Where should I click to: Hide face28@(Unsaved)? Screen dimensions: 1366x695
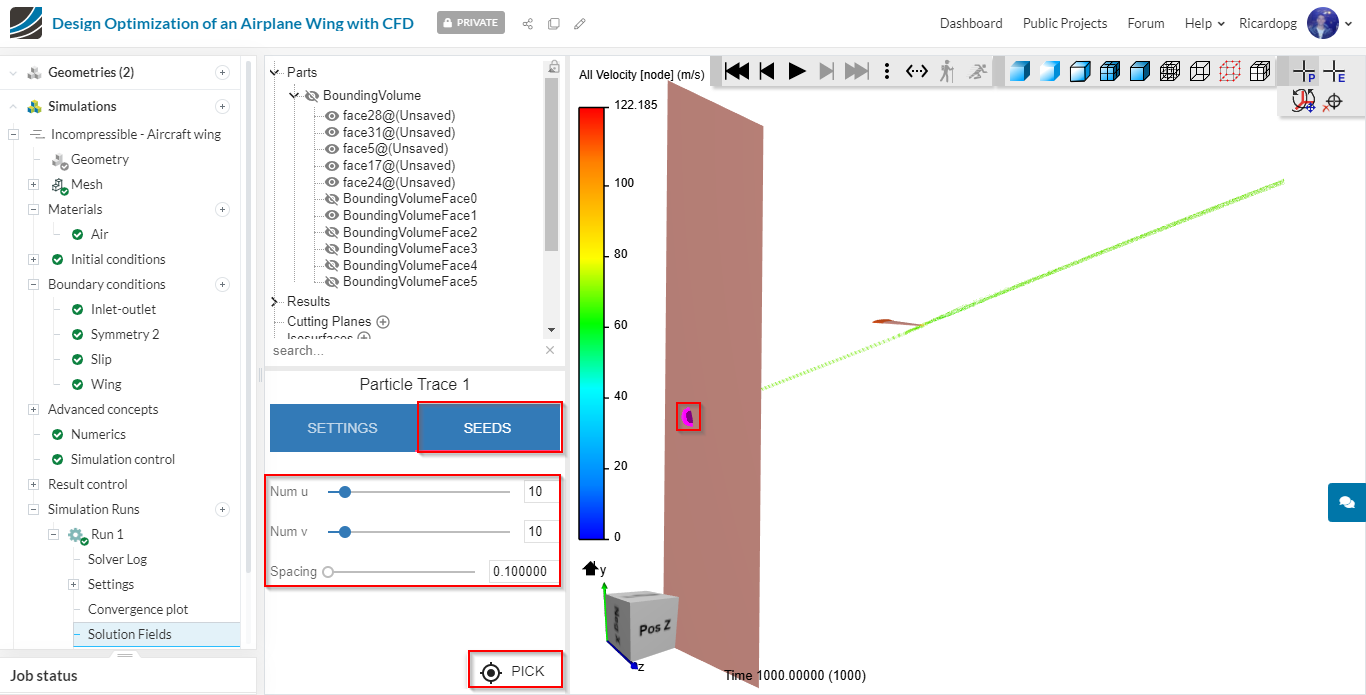(332, 116)
